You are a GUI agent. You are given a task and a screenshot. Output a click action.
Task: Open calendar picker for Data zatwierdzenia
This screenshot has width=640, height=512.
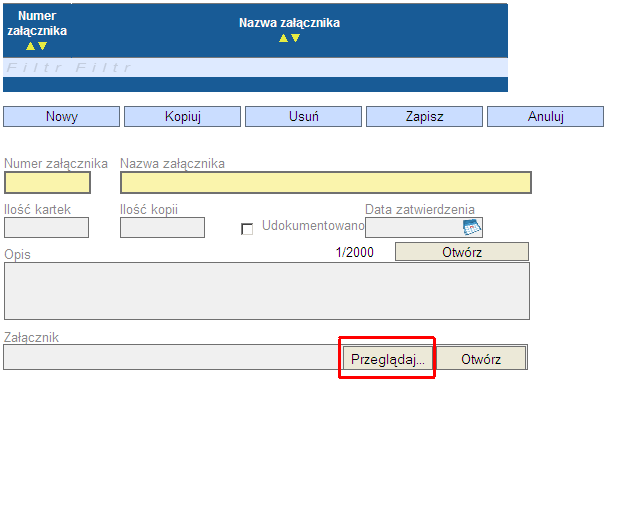tap(471, 227)
